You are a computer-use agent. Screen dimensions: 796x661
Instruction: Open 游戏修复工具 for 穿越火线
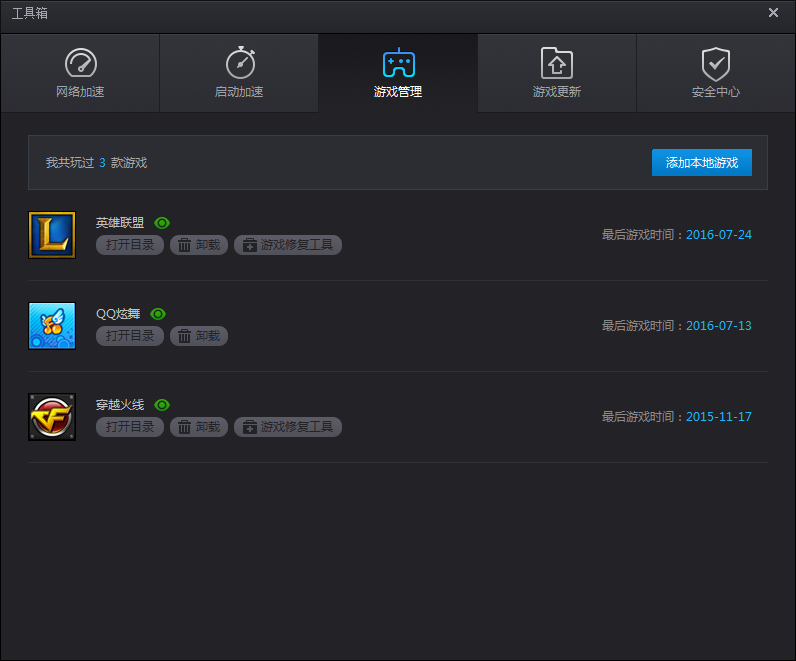(x=288, y=427)
